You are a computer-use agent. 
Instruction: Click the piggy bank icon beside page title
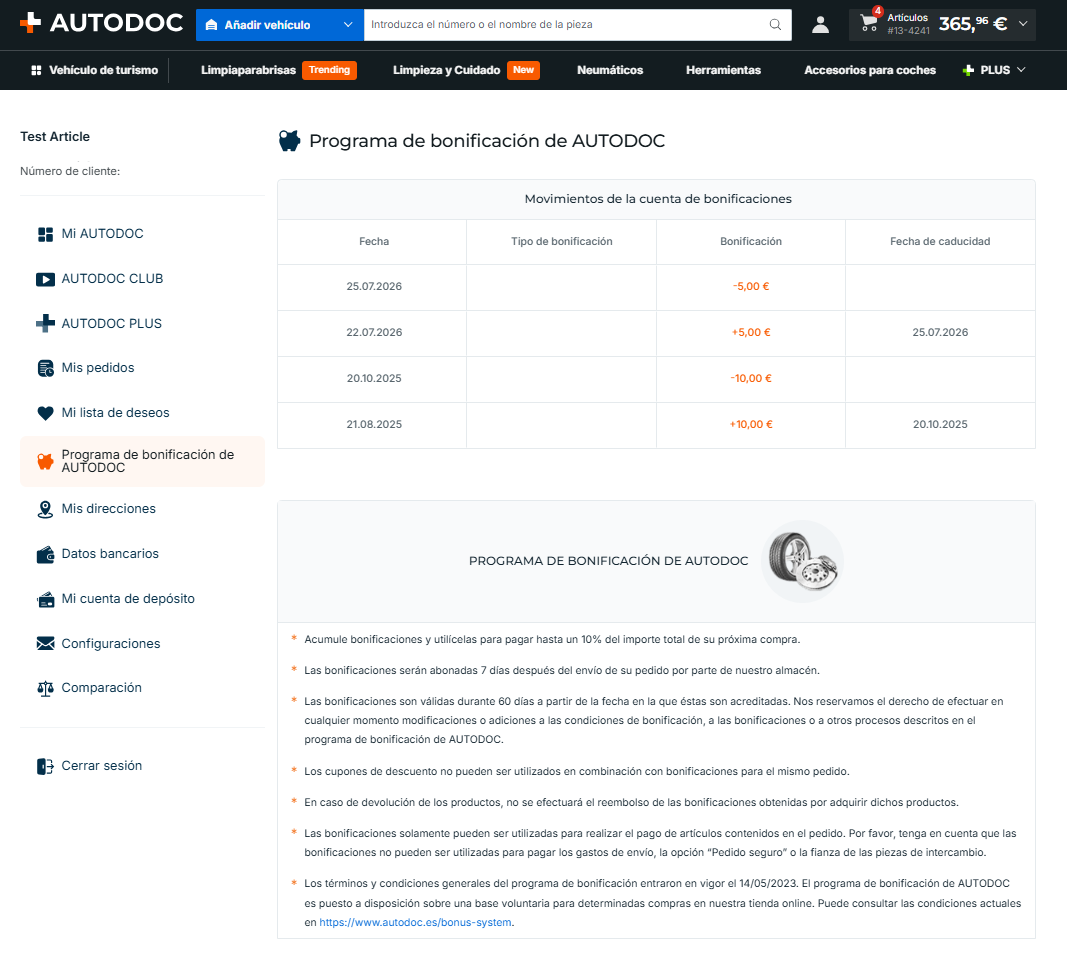[289, 141]
